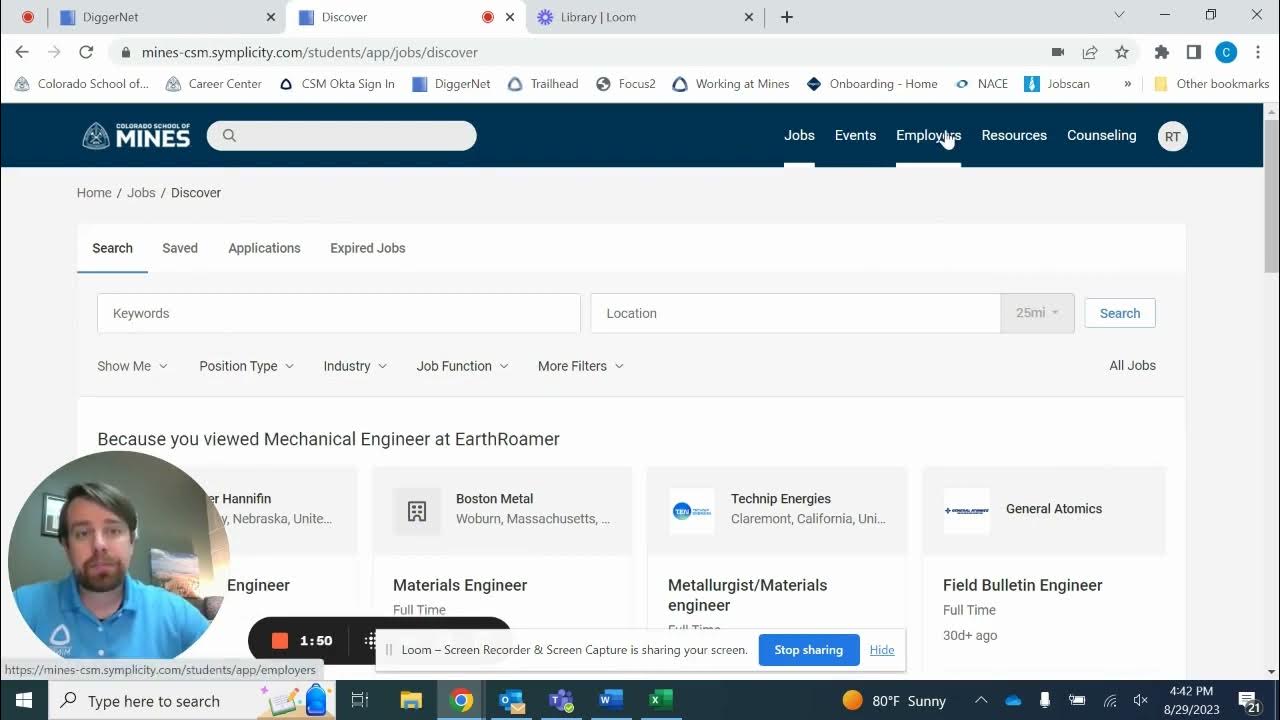
Task: Expand the Position Type filter
Action: (246, 366)
